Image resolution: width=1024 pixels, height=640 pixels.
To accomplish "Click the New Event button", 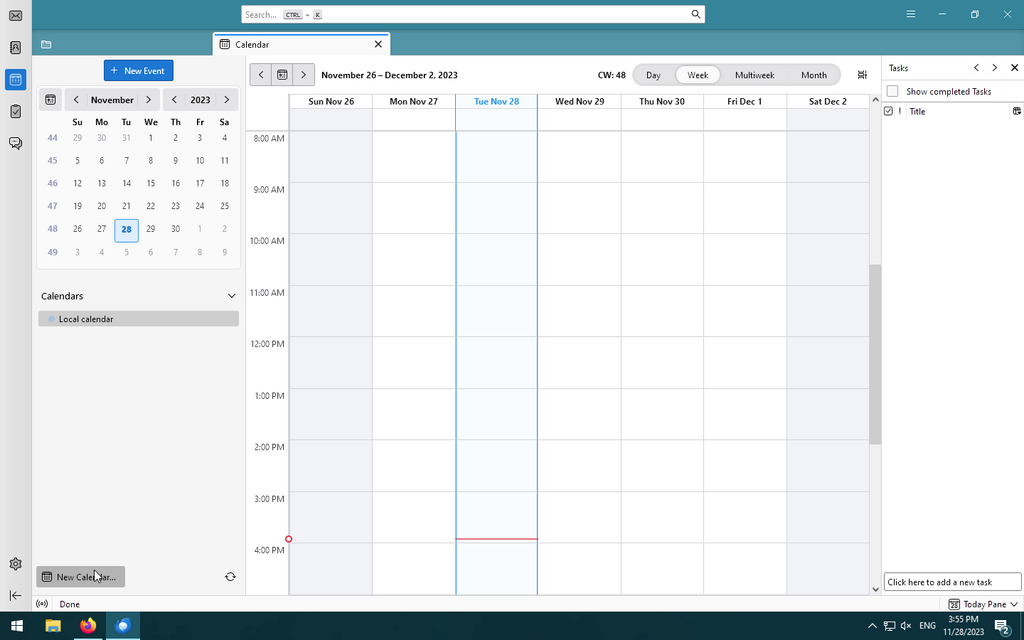I will [138, 71].
